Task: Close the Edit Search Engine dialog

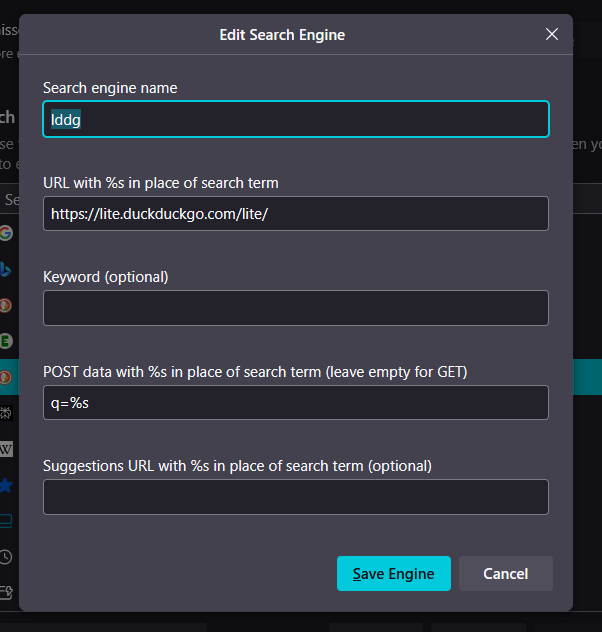Action: 552,34
